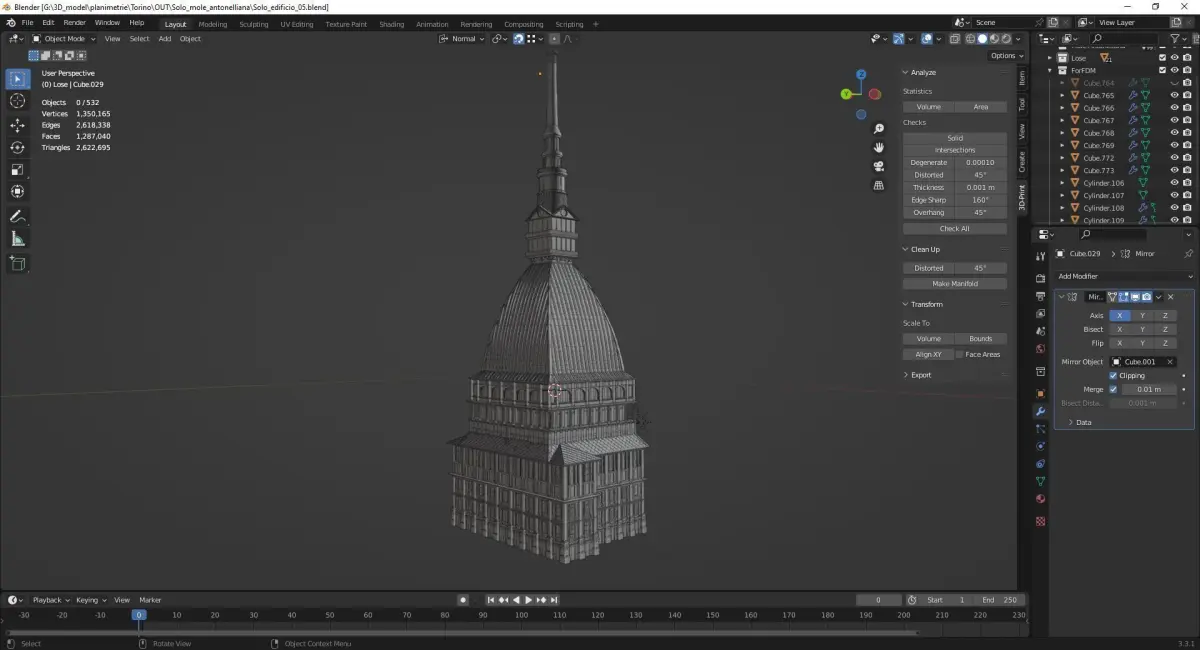Expand the Data section in Mirror modifier
The image size is (1200, 650).
[x=1070, y=422]
